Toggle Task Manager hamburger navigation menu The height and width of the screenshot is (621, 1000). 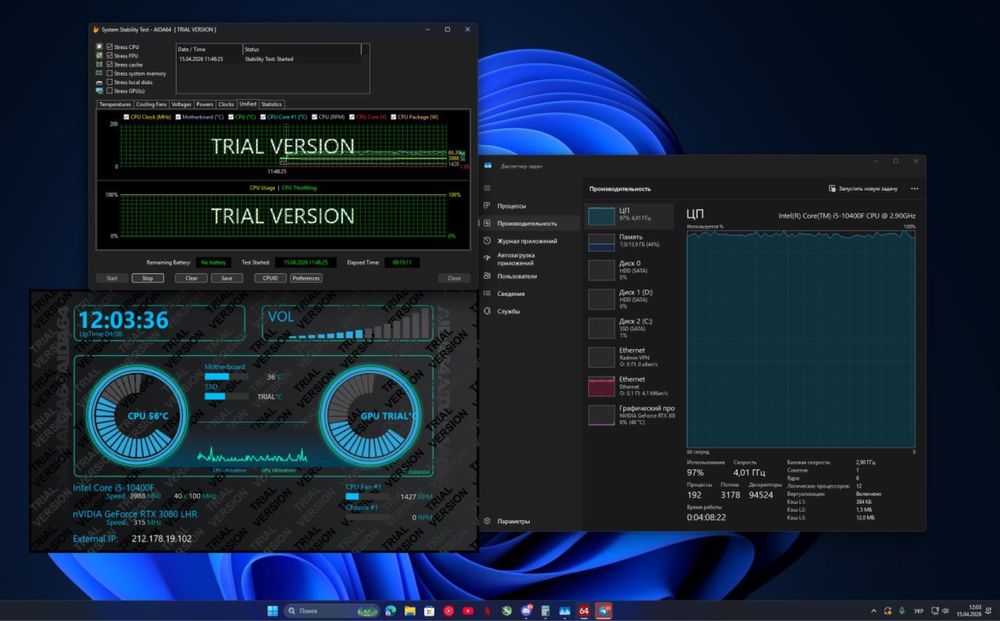click(x=487, y=188)
